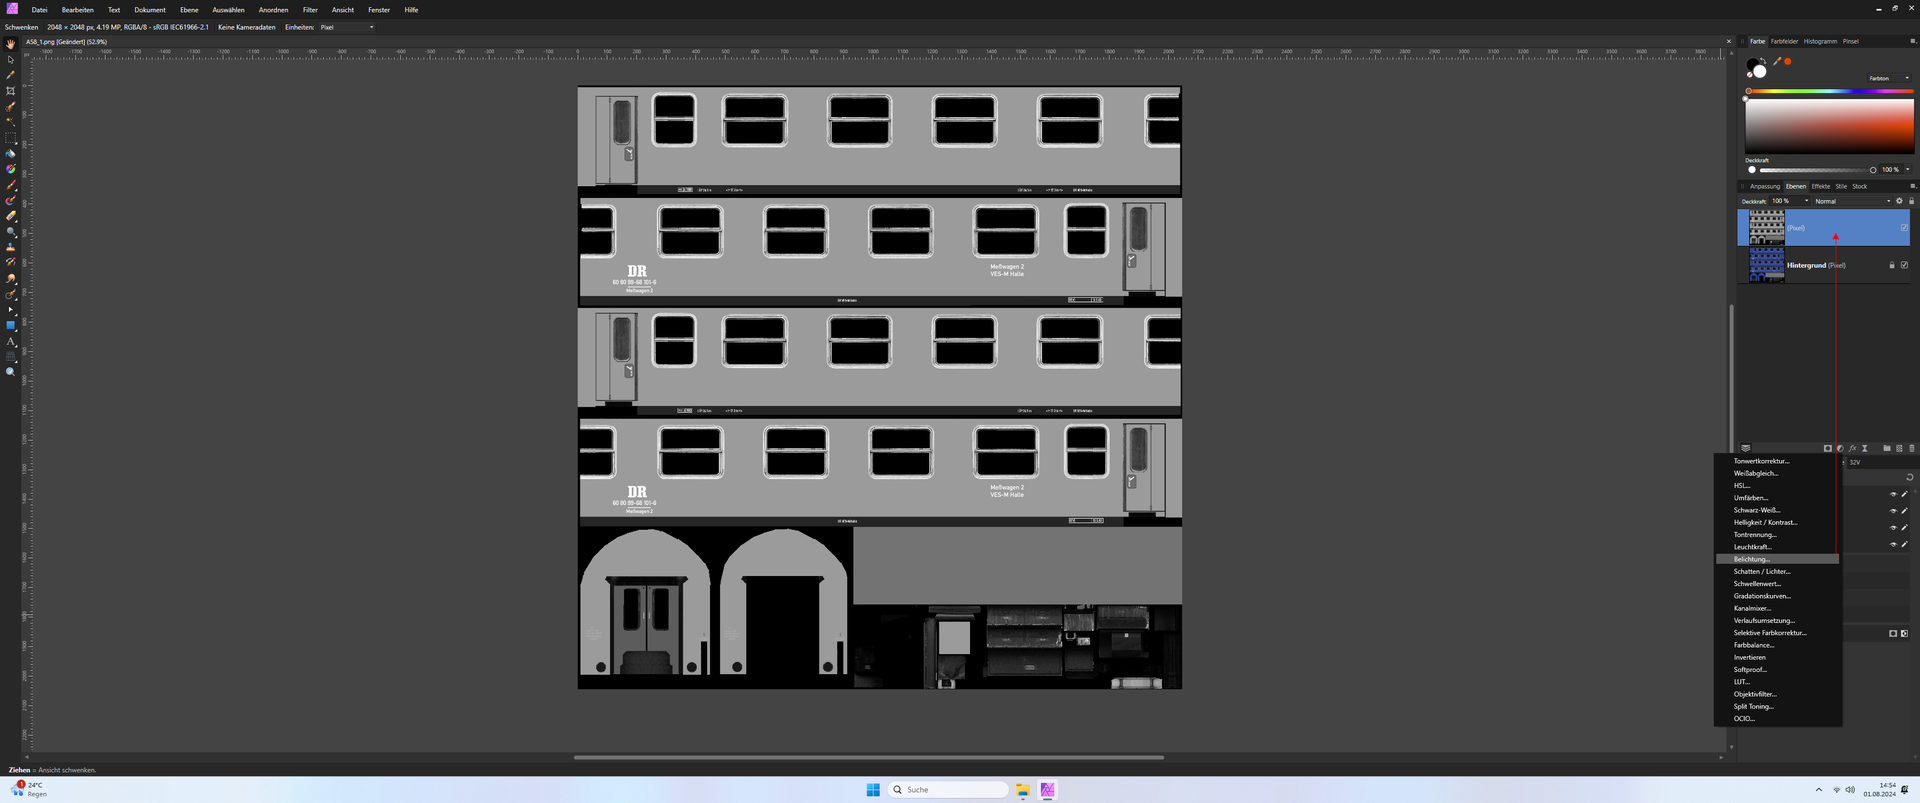Viewport: 1920px width, 803px height.
Task: Toggle visibility checkbox of top Pixel layer
Action: 1904,228
